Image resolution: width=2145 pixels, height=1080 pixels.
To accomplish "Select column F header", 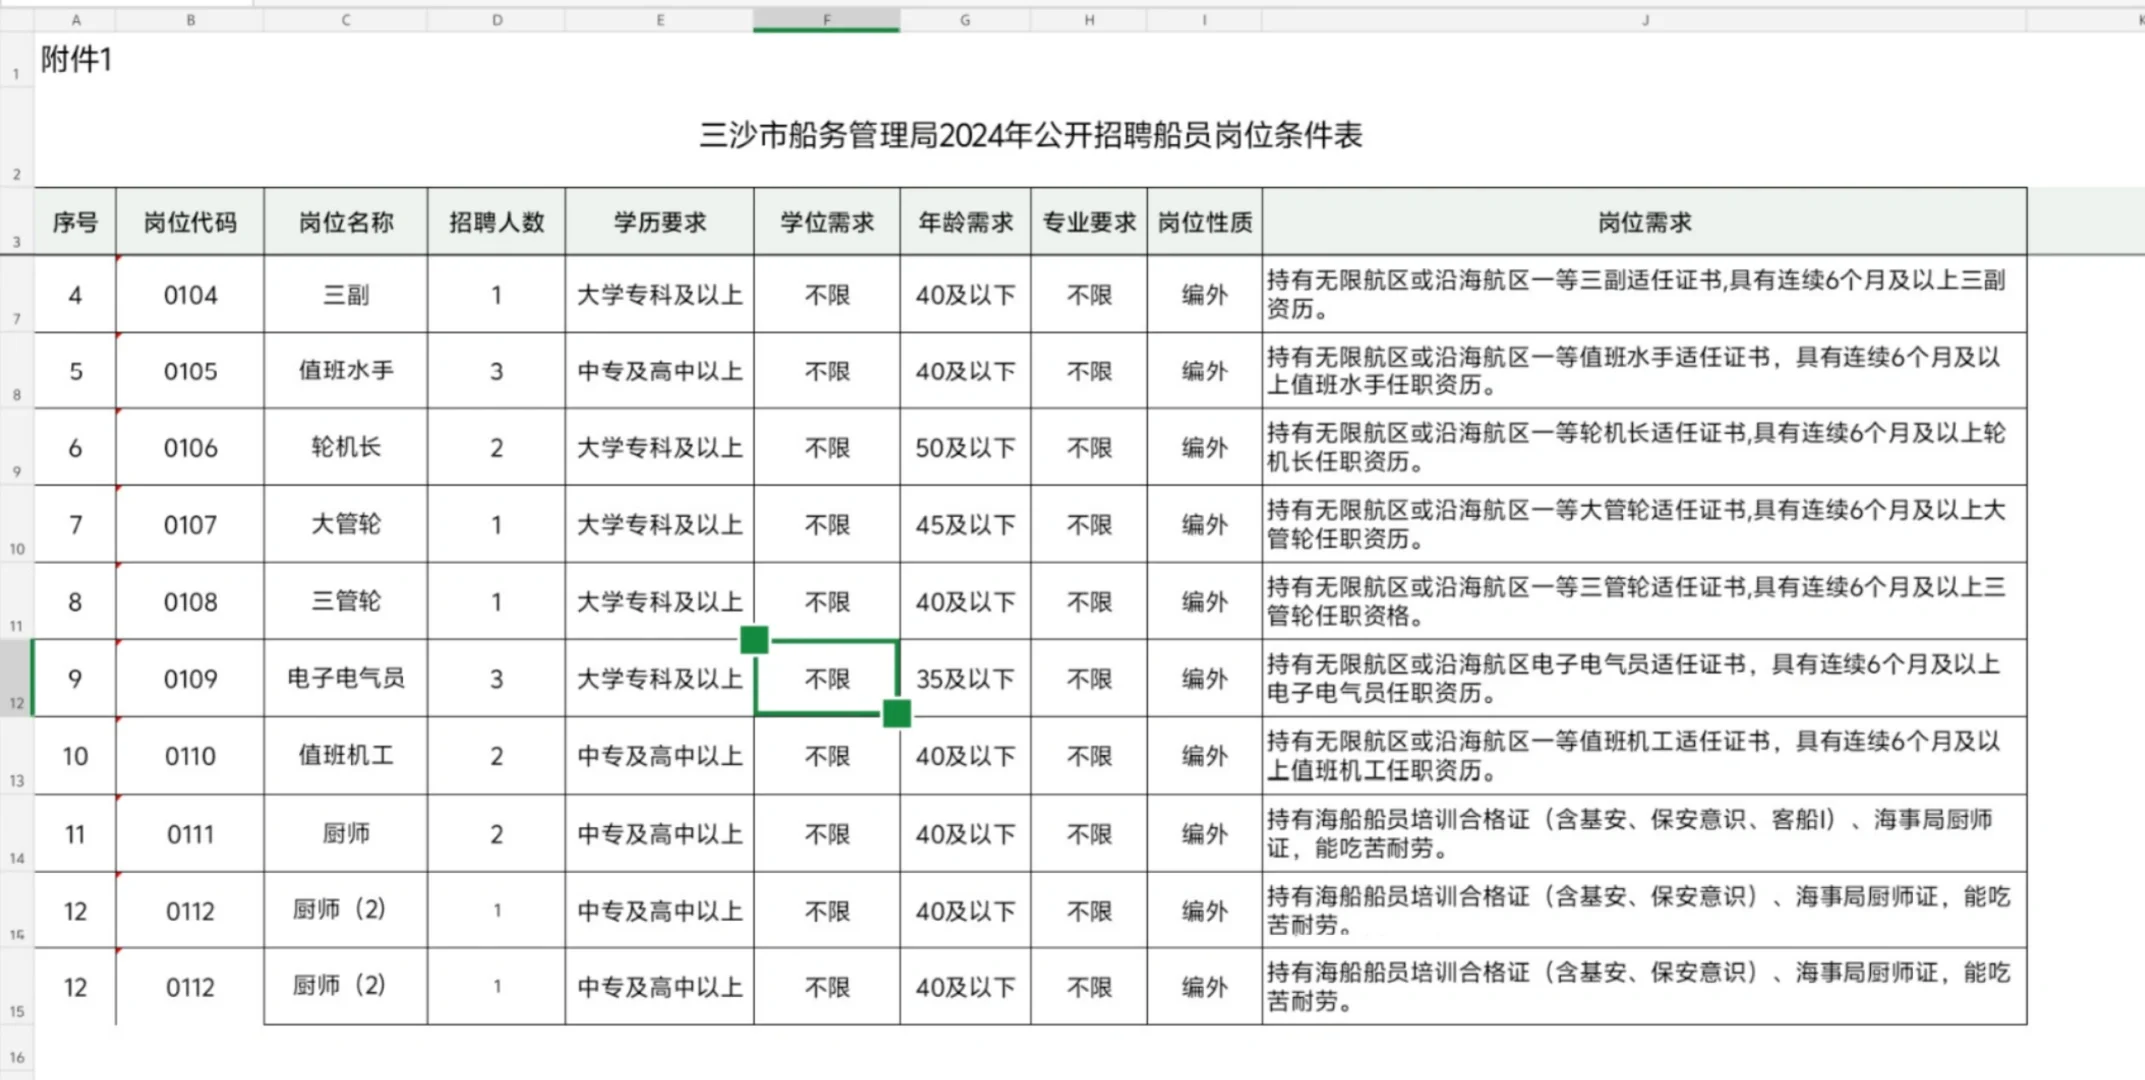I will [826, 19].
